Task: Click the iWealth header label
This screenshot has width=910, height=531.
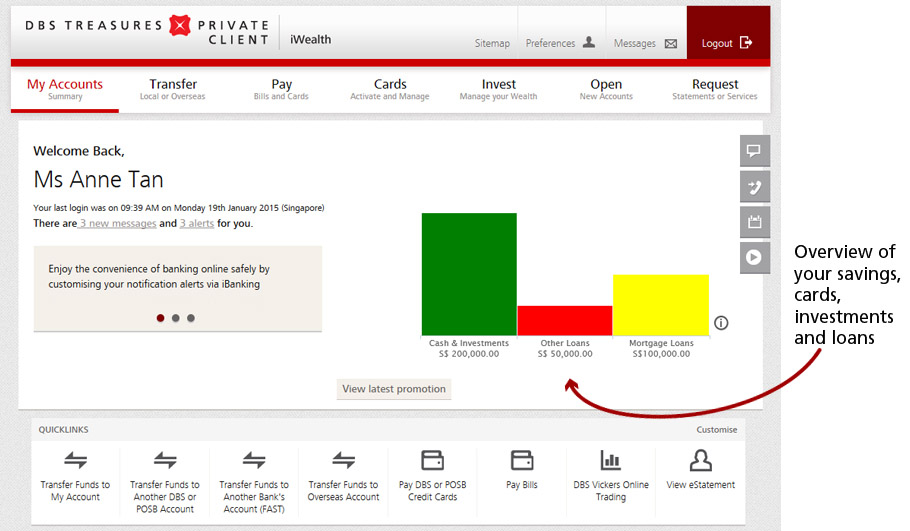Action: point(310,39)
